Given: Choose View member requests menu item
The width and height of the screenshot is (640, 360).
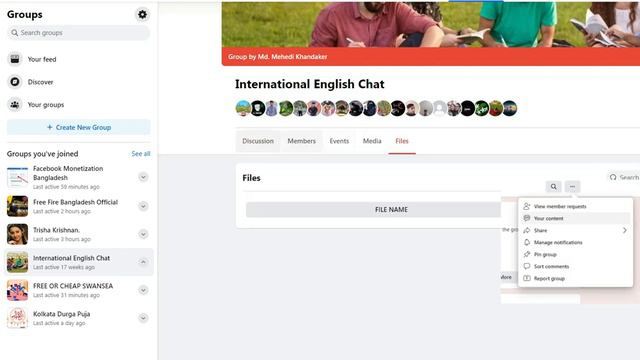Looking at the screenshot, I should click(575, 207).
